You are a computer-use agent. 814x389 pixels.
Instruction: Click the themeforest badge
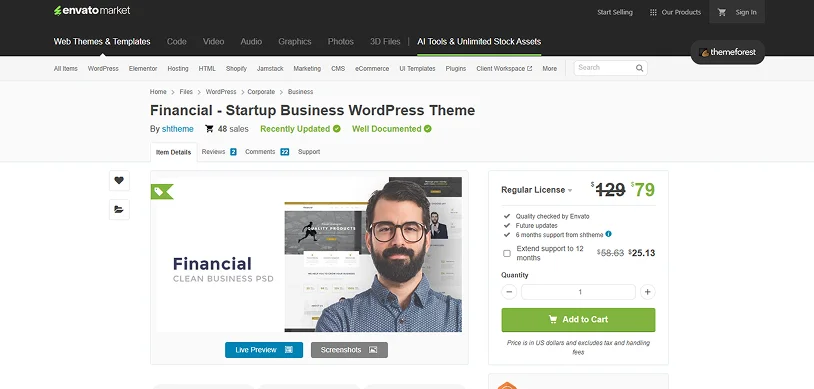[727, 52]
